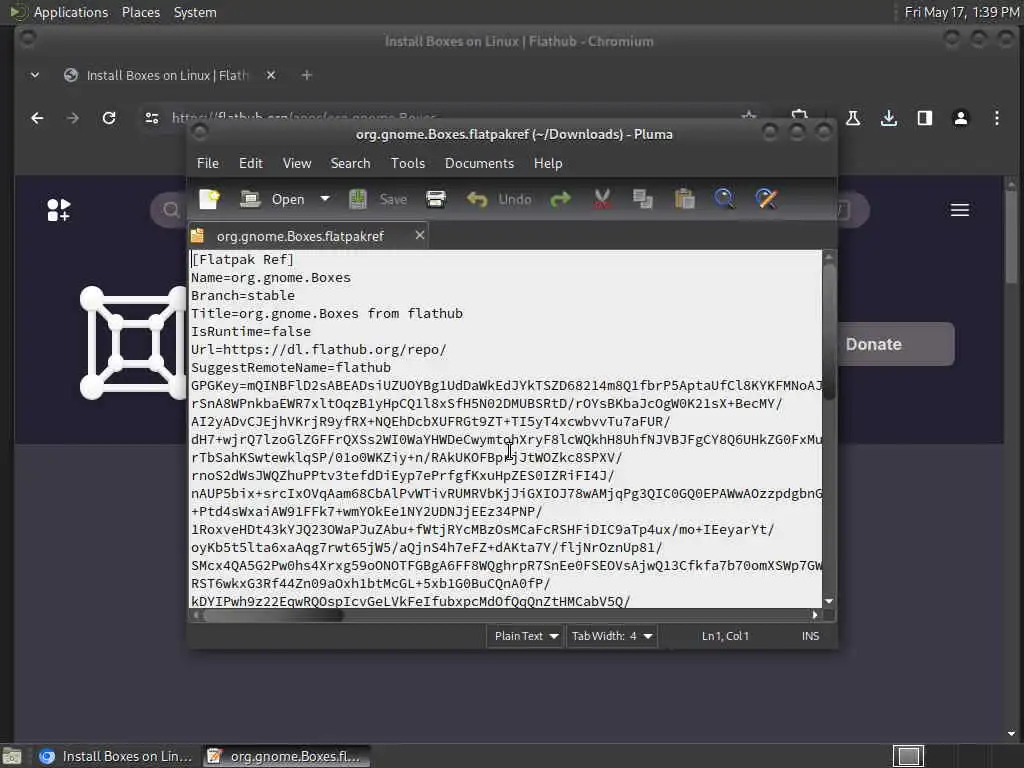Viewport: 1024px width, 768px height.
Task: Open the Tab Width dropdown
Action: click(x=611, y=636)
